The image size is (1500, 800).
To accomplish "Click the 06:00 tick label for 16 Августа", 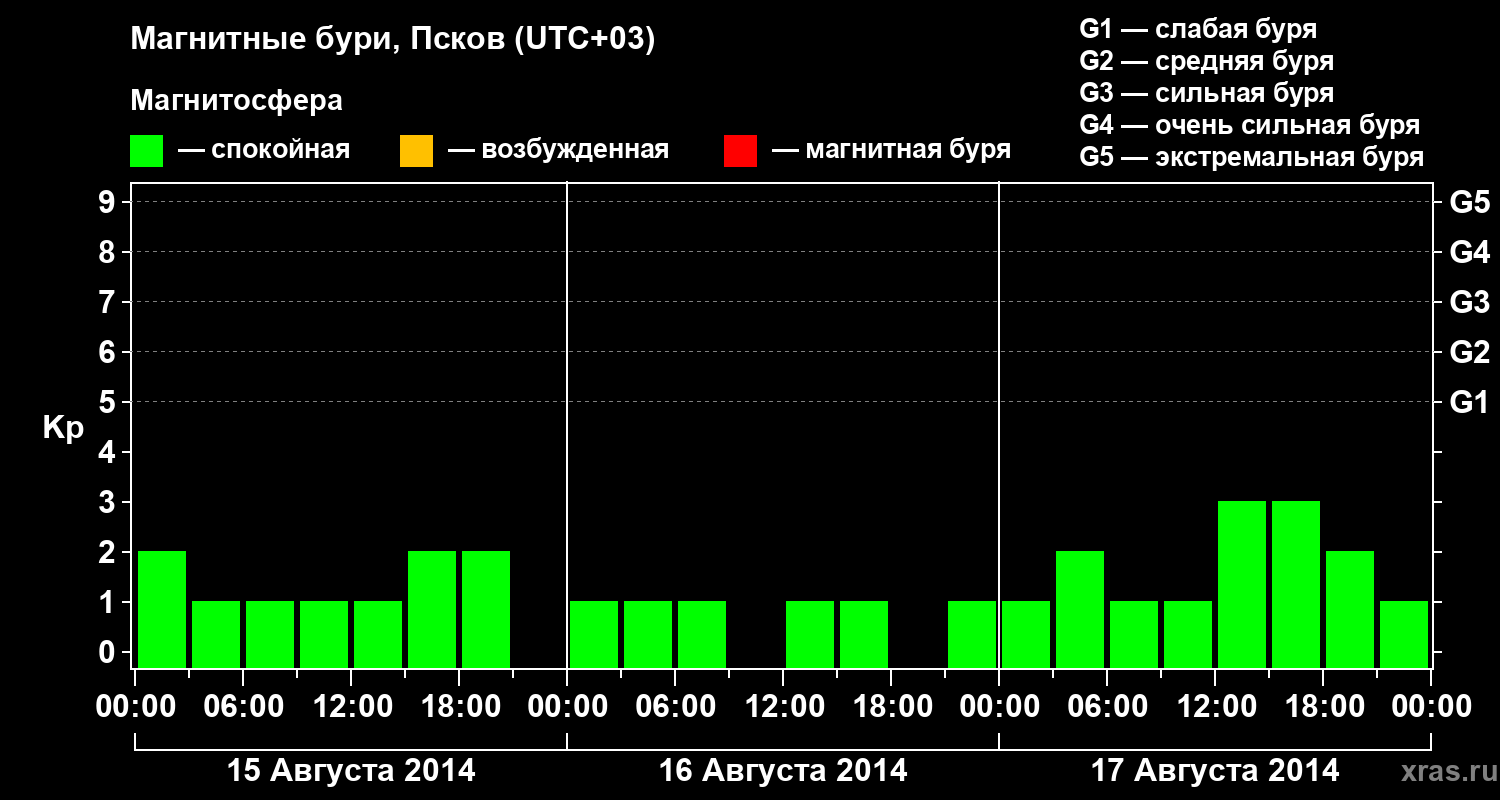I will tap(675, 707).
